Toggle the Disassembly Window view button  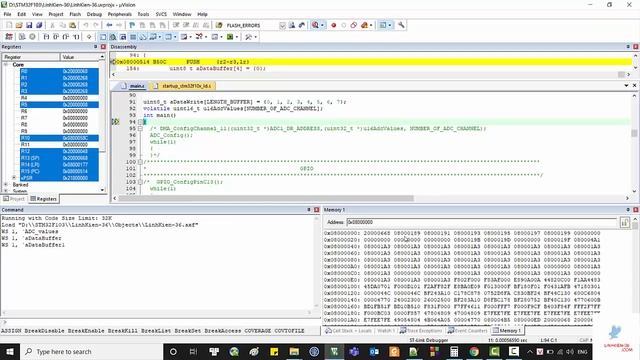coord(113,37)
